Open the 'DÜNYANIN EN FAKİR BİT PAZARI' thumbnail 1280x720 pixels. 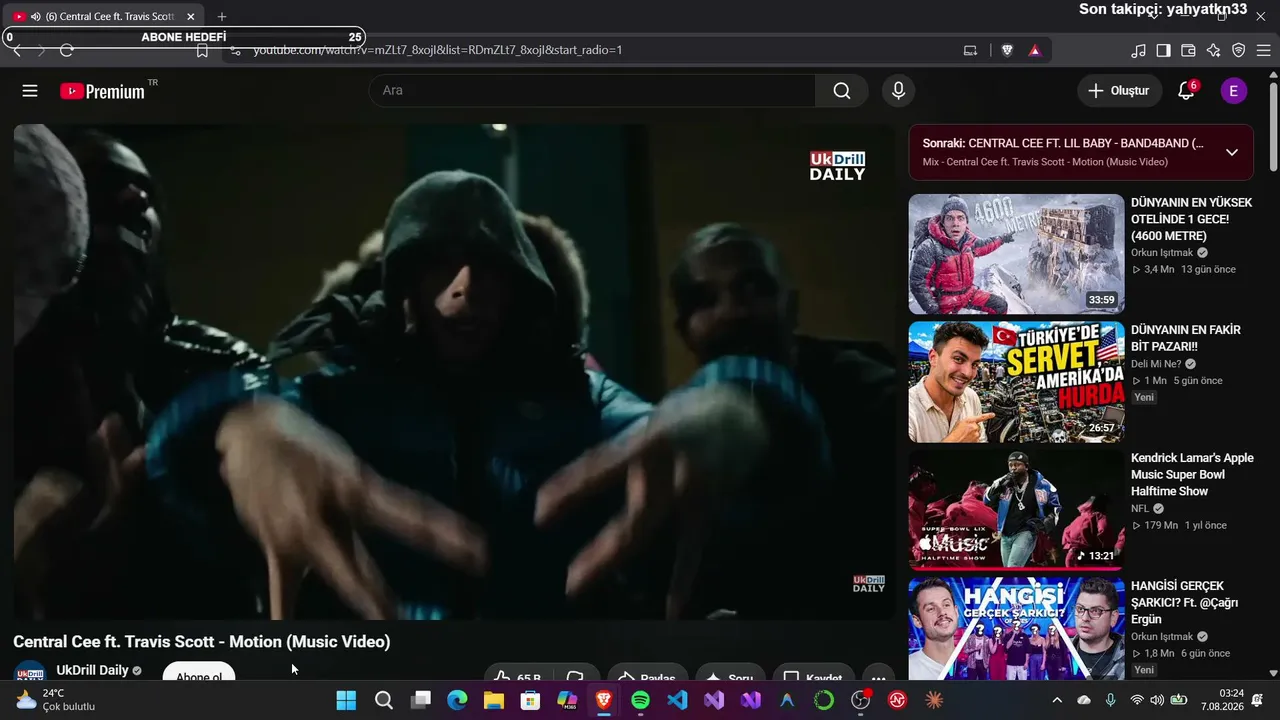tap(1016, 382)
